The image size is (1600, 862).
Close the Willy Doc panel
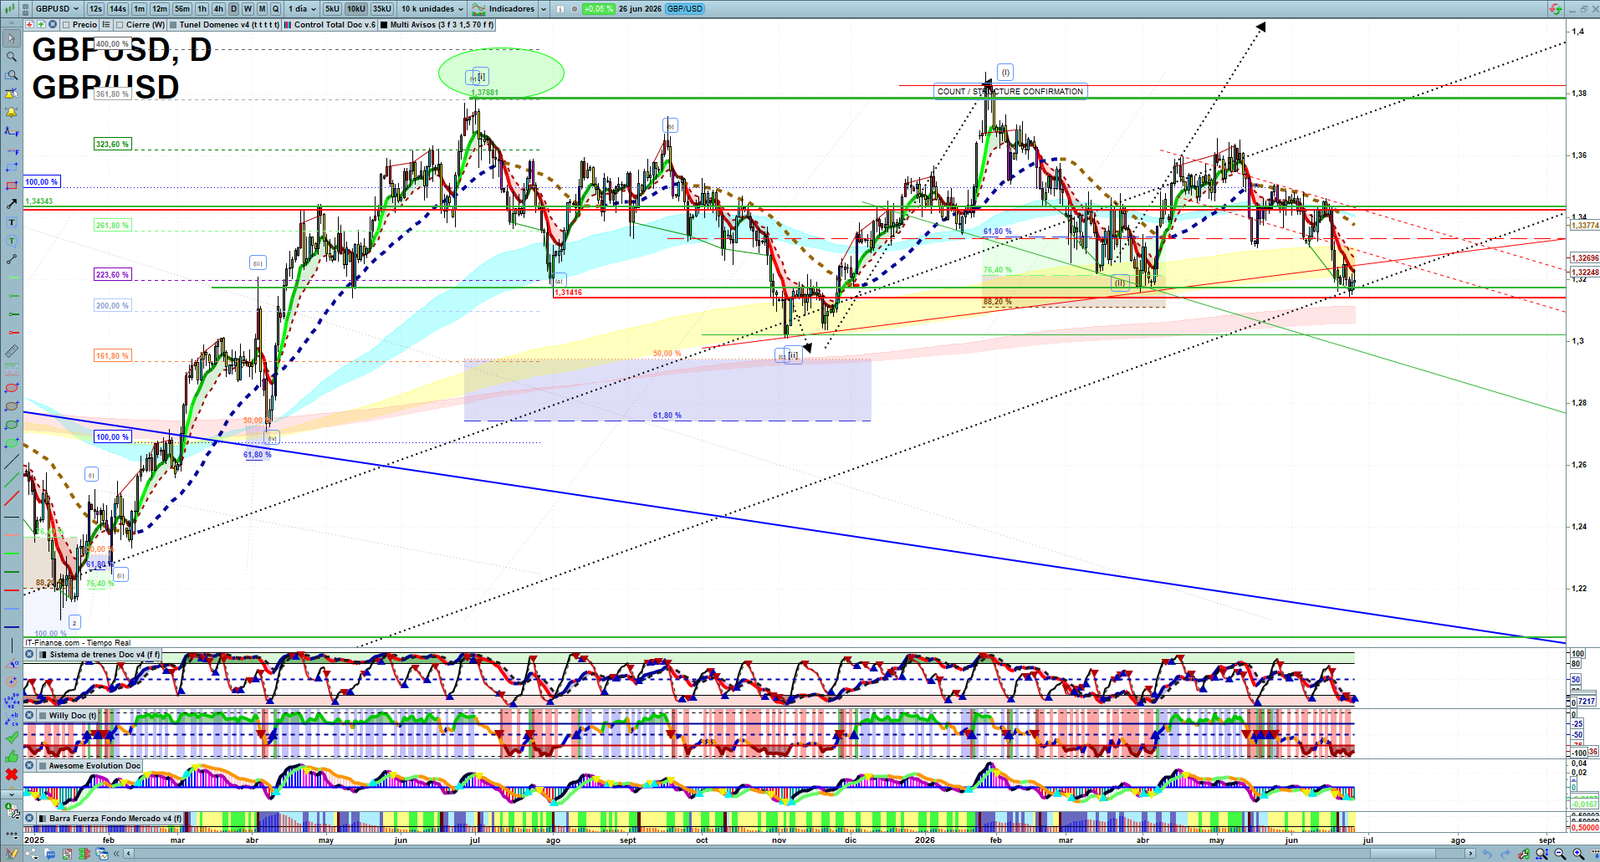[30, 715]
